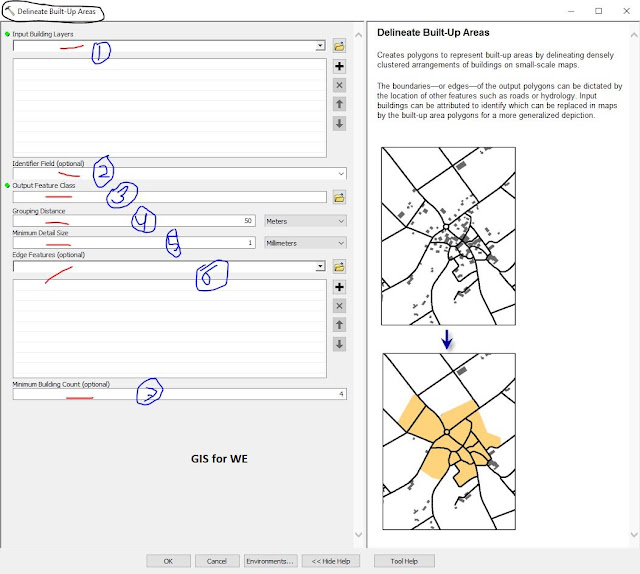Click the Minimum Detail Size label
The height and width of the screenshot is (574, 640).
pyautogui.click(x=40, y=233)
